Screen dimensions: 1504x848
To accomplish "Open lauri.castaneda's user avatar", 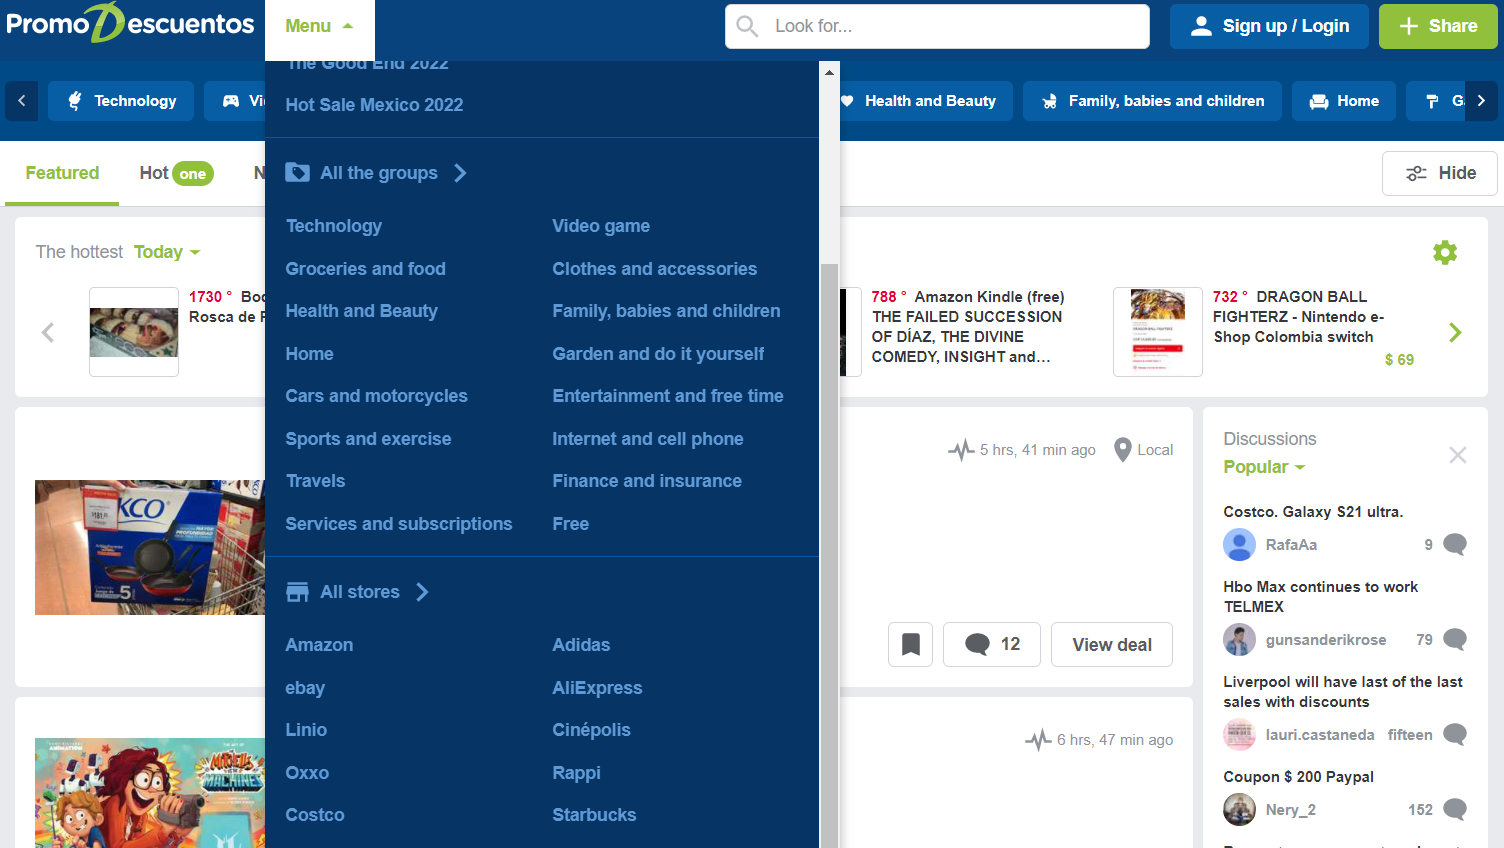I will coord(1239,734).
